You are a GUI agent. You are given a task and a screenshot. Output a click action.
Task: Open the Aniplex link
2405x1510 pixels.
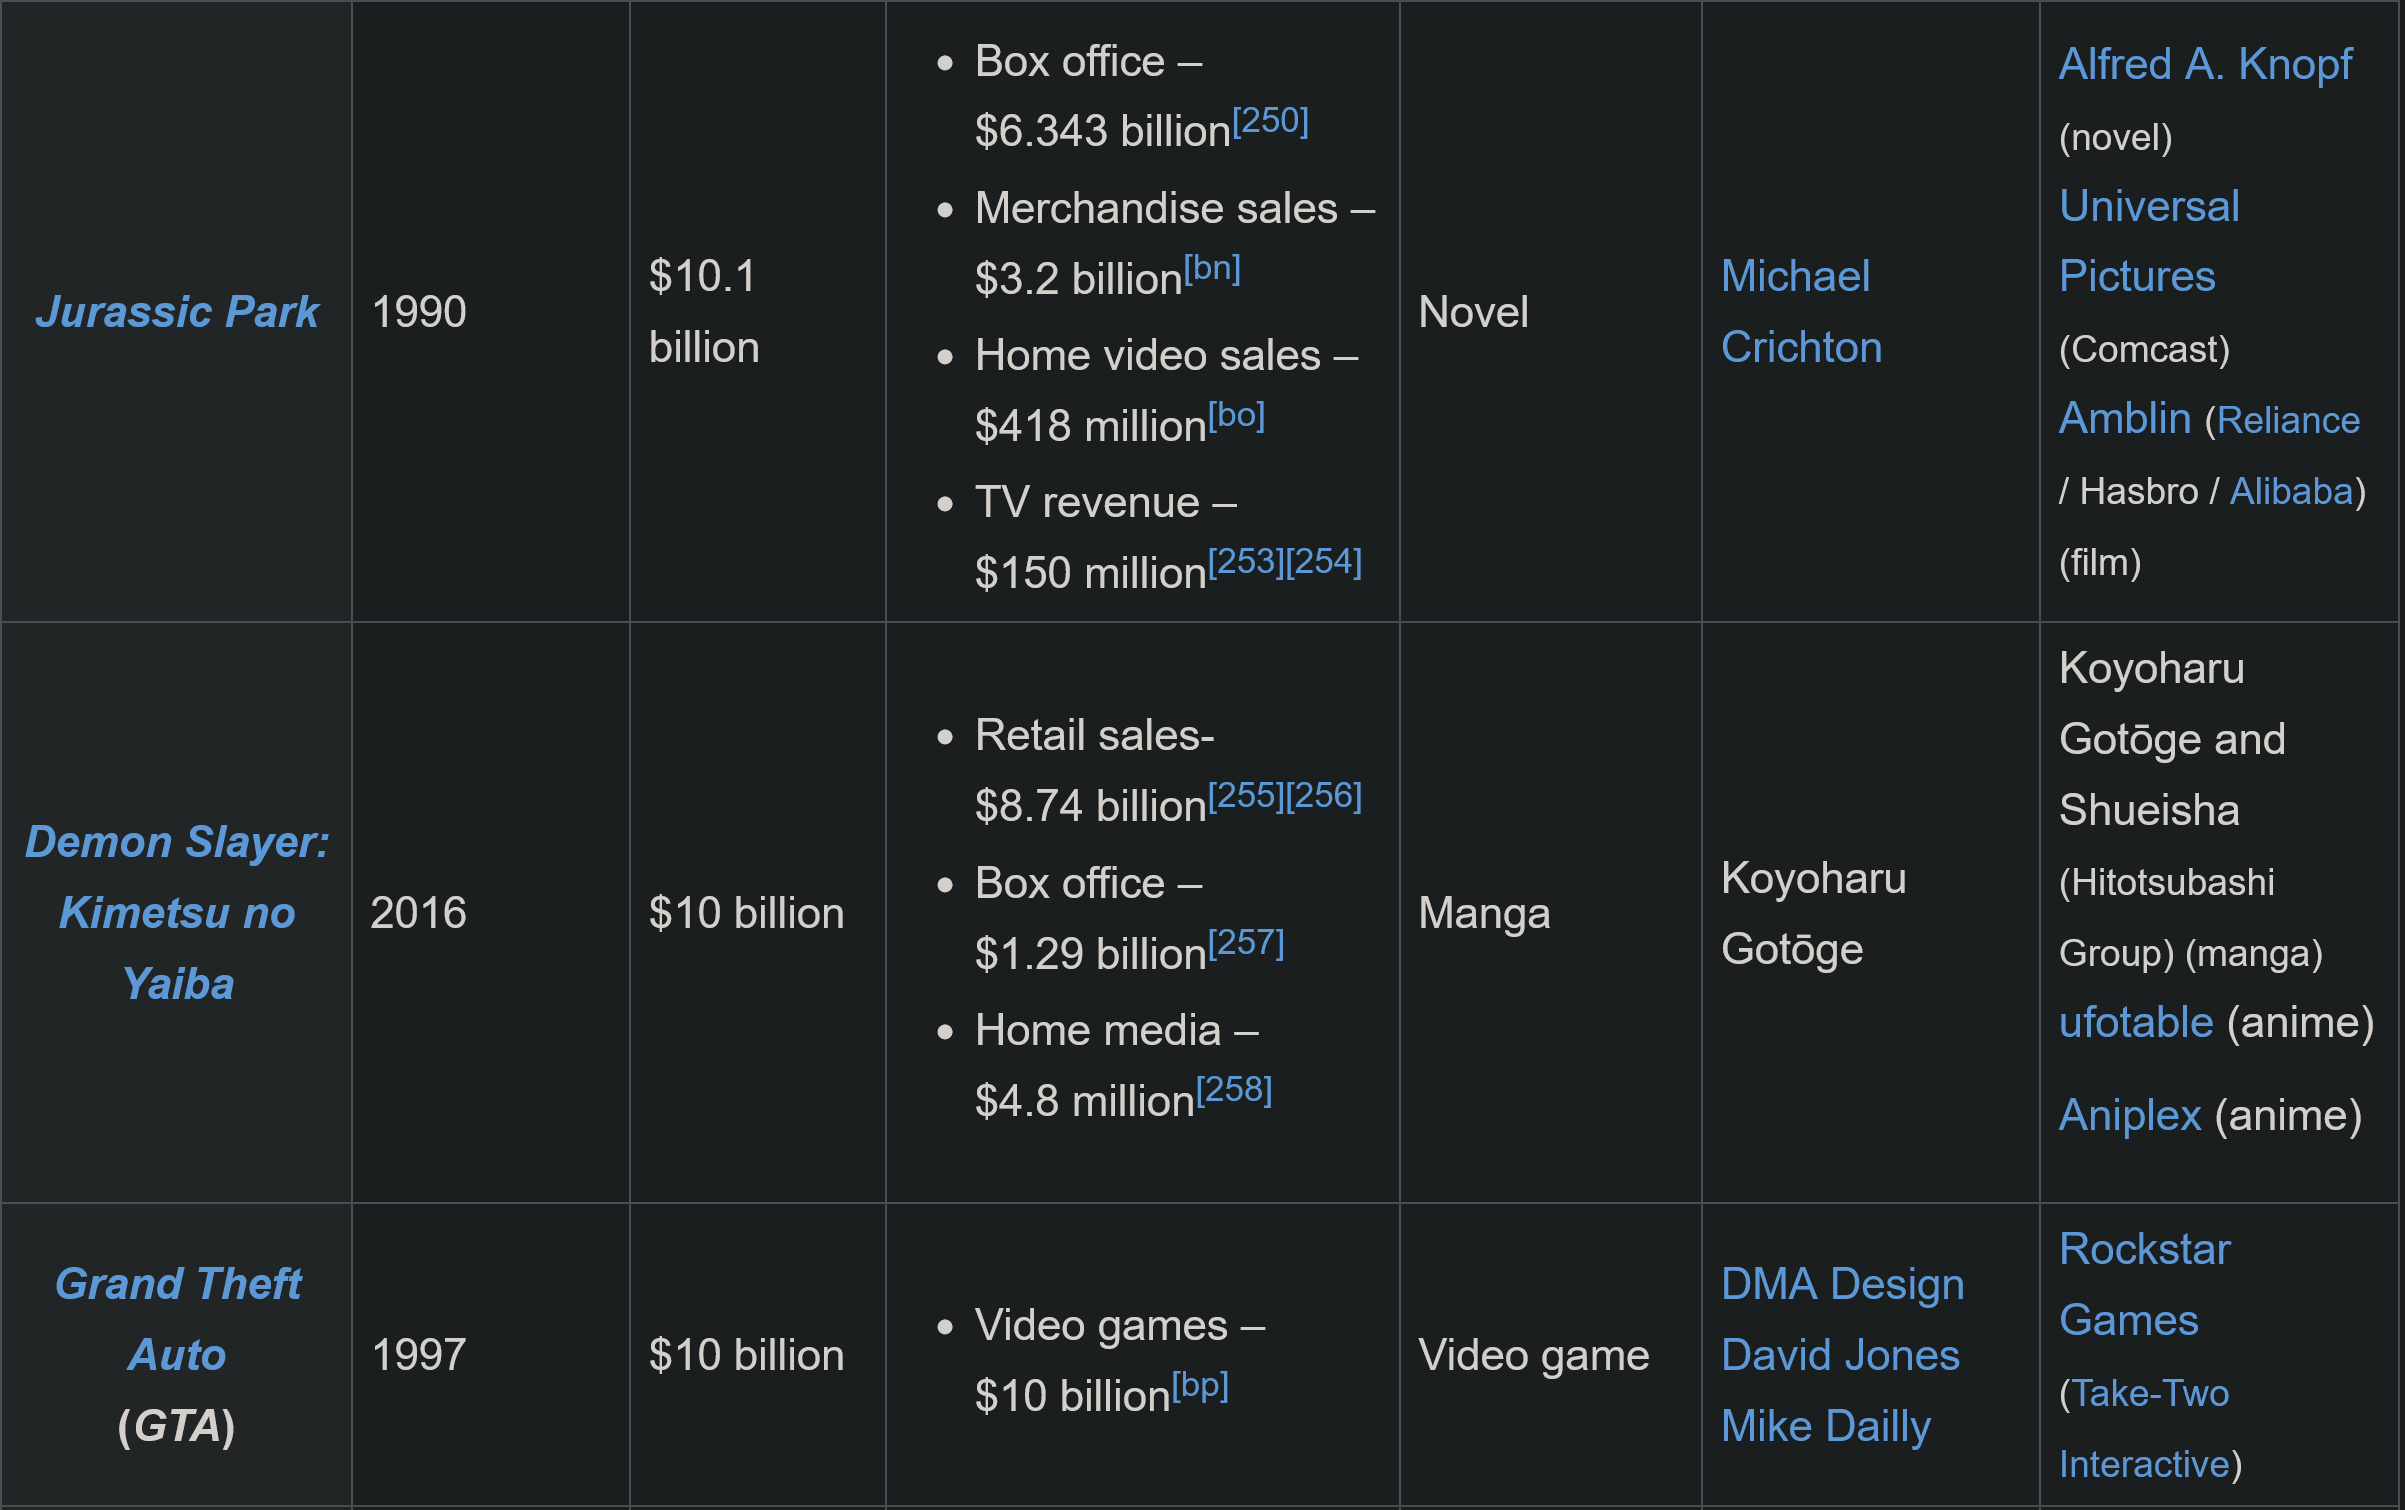click(2130, 1115)
